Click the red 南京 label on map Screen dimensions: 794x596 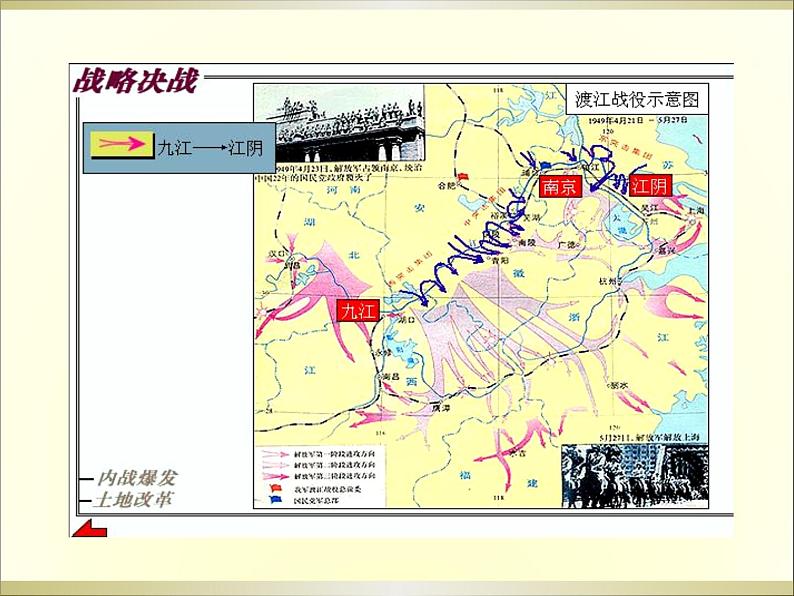click(560, 186)
